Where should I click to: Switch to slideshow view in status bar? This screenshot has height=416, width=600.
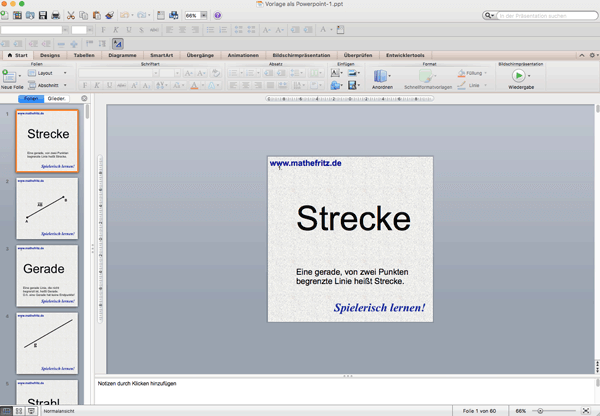tap(31, 411)
